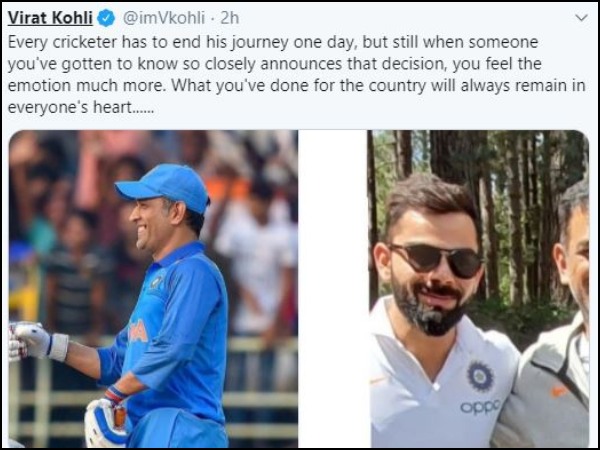This screenshot has height=450, width=600.
Task: Click the white batting glove in left photo
Action: point(38,342)
